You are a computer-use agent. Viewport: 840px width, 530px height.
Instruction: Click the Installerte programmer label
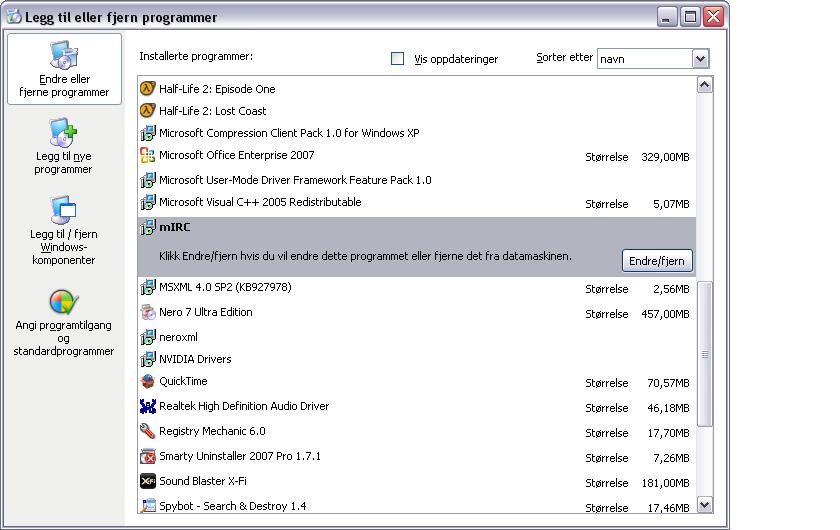click(x=196, y=56)
